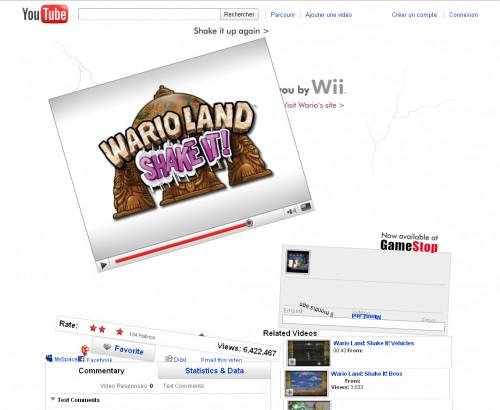This screenshot has width=500, height=410.
Task: Click the add icon on the Boss thumbnail
Action: click(x=289, y=392)
